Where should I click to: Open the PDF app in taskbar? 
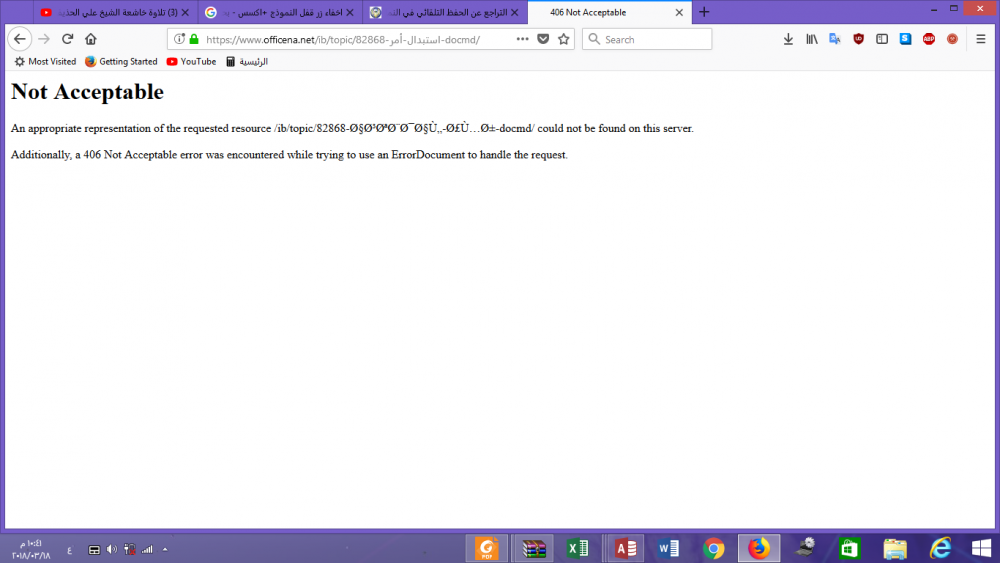point(487,548)
